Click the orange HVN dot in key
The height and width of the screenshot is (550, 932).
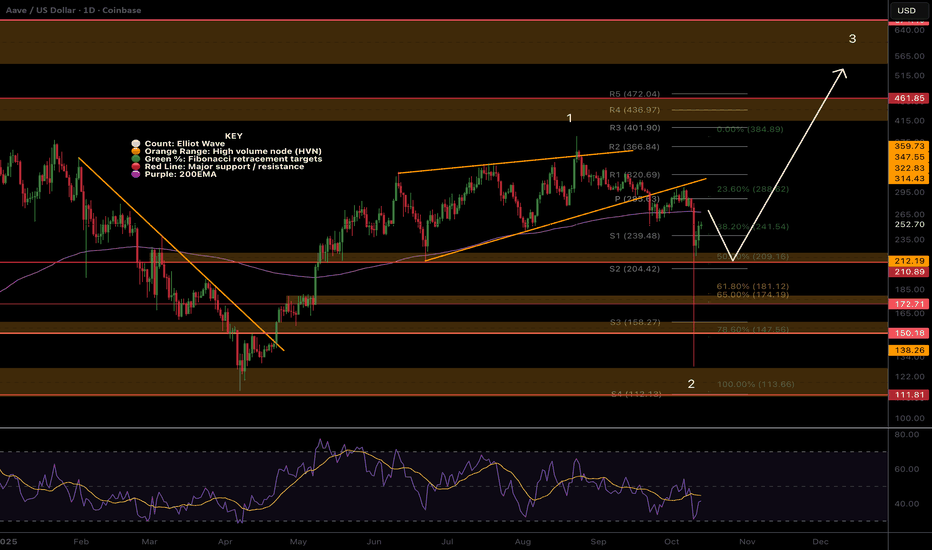click(x=136, y=152)
